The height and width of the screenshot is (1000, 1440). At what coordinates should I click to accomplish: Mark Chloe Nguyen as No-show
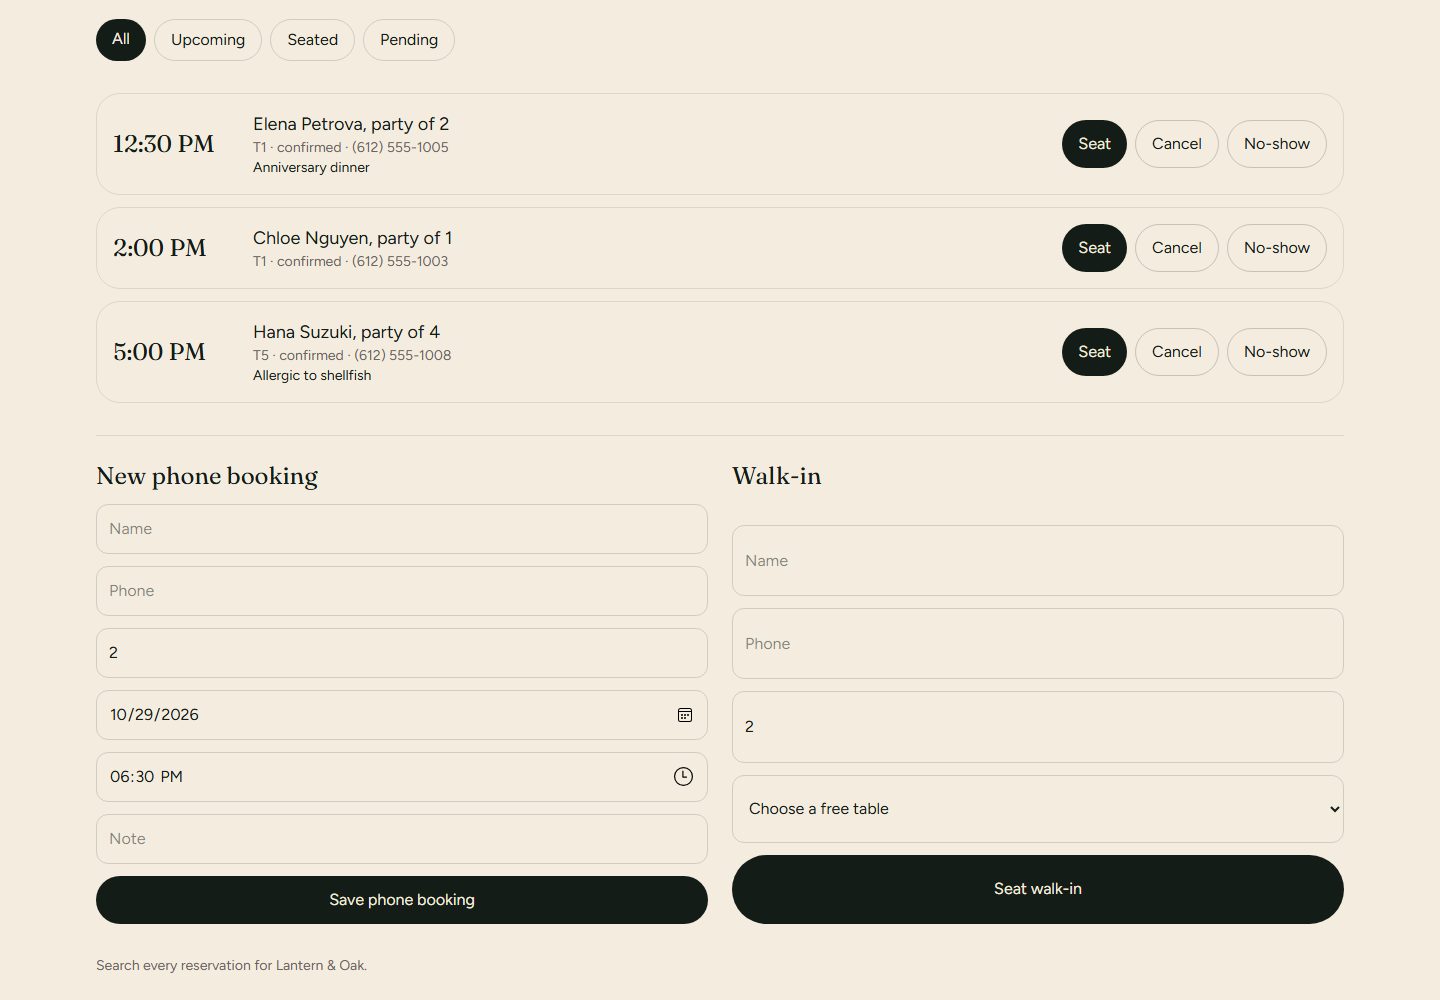(x=1277, y=248)
